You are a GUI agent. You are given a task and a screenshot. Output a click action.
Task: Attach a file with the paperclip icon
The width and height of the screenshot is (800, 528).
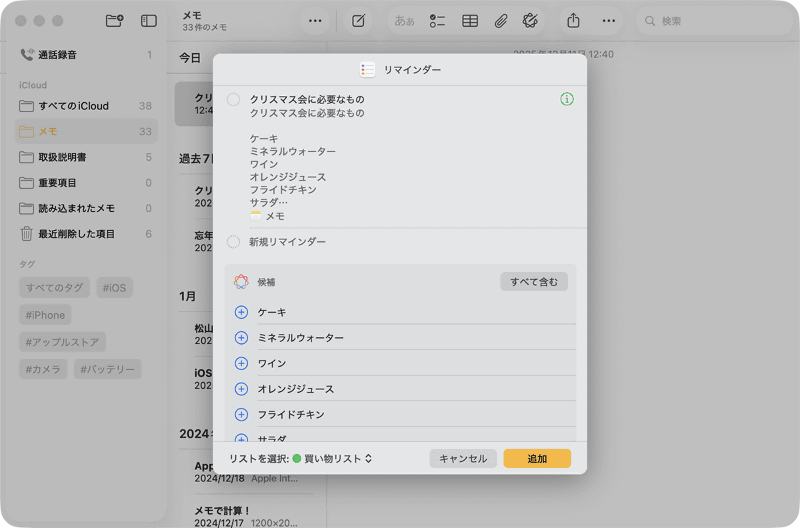[501, 21]
